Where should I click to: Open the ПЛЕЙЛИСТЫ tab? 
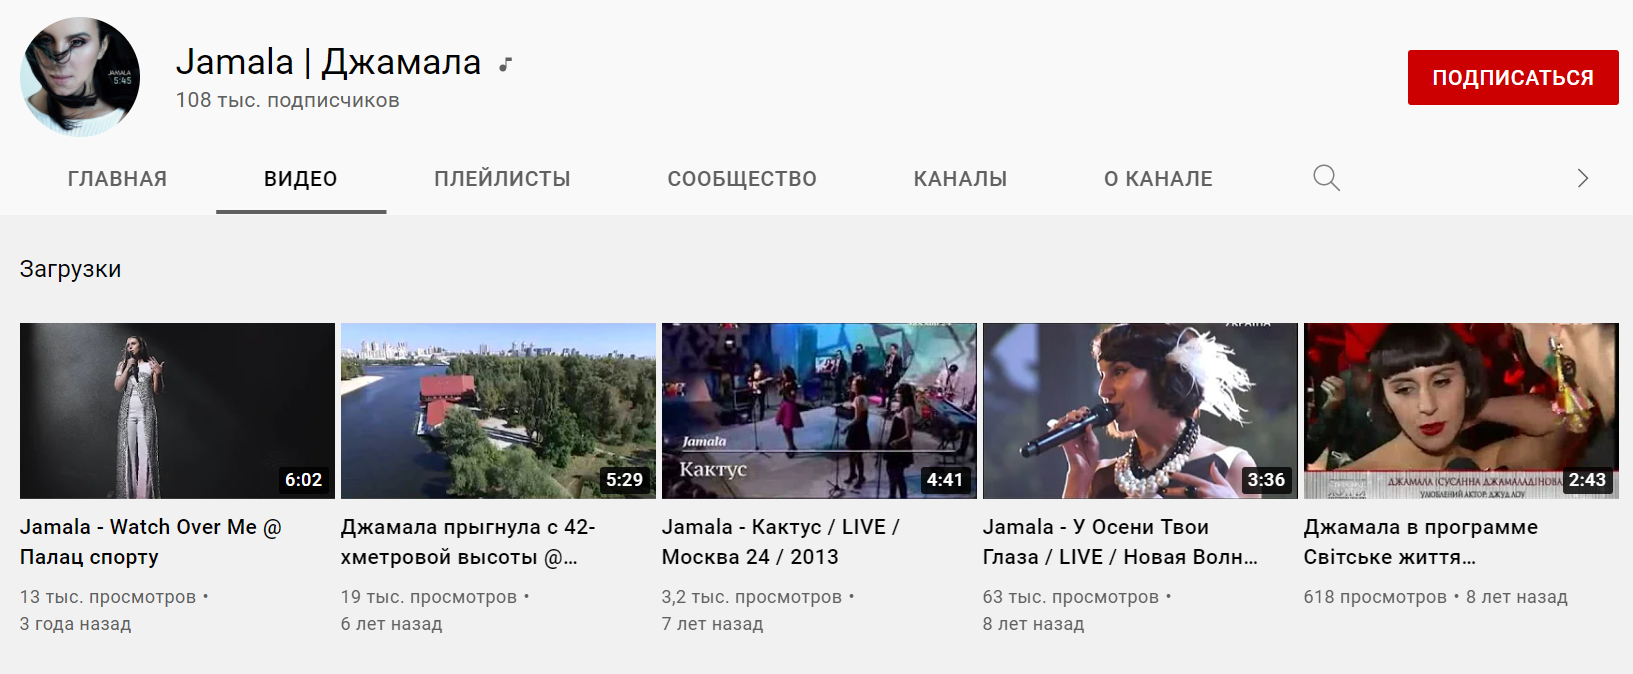tap(502, 179)
